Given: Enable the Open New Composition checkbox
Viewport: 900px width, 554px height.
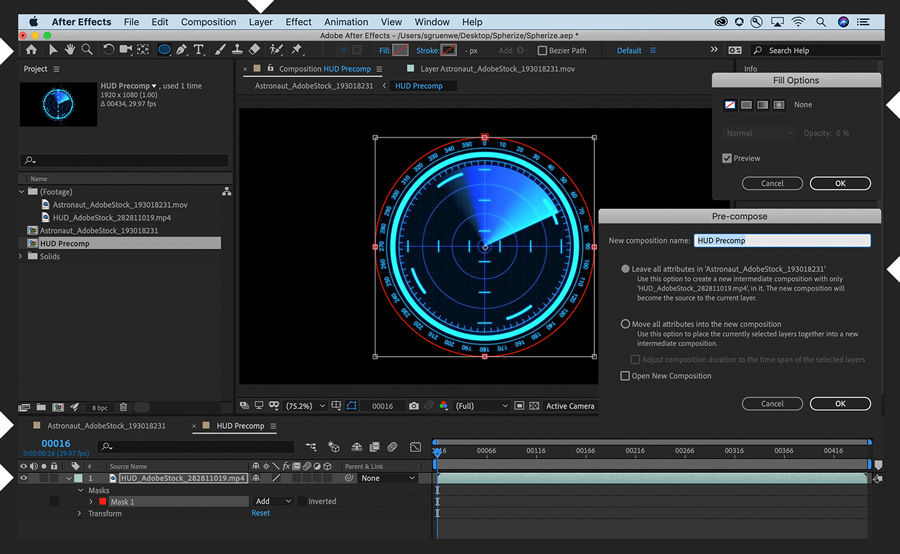Looking at the screenshot, I should (625, 376).
